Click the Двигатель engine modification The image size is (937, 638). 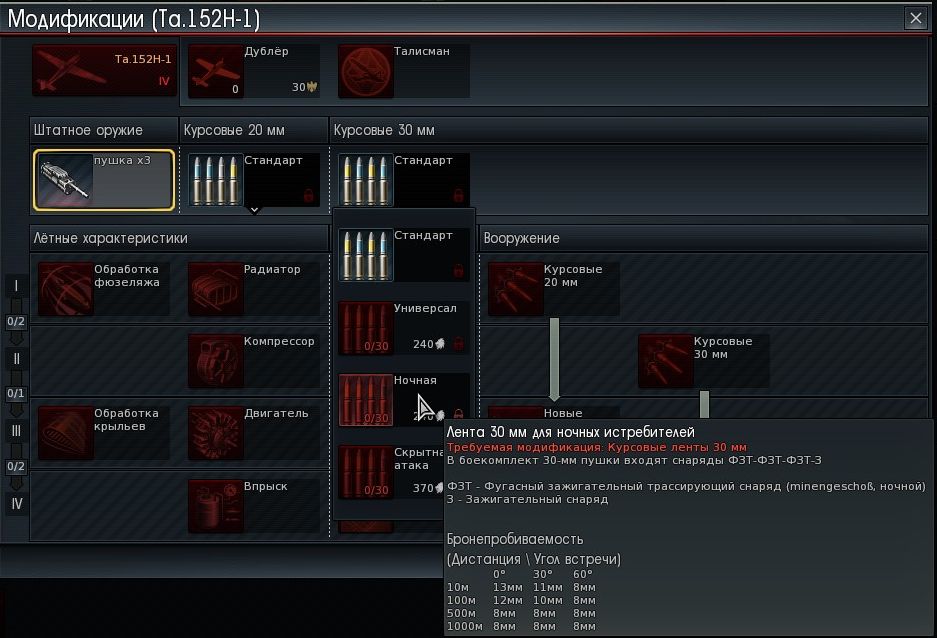tap(215, 433)
